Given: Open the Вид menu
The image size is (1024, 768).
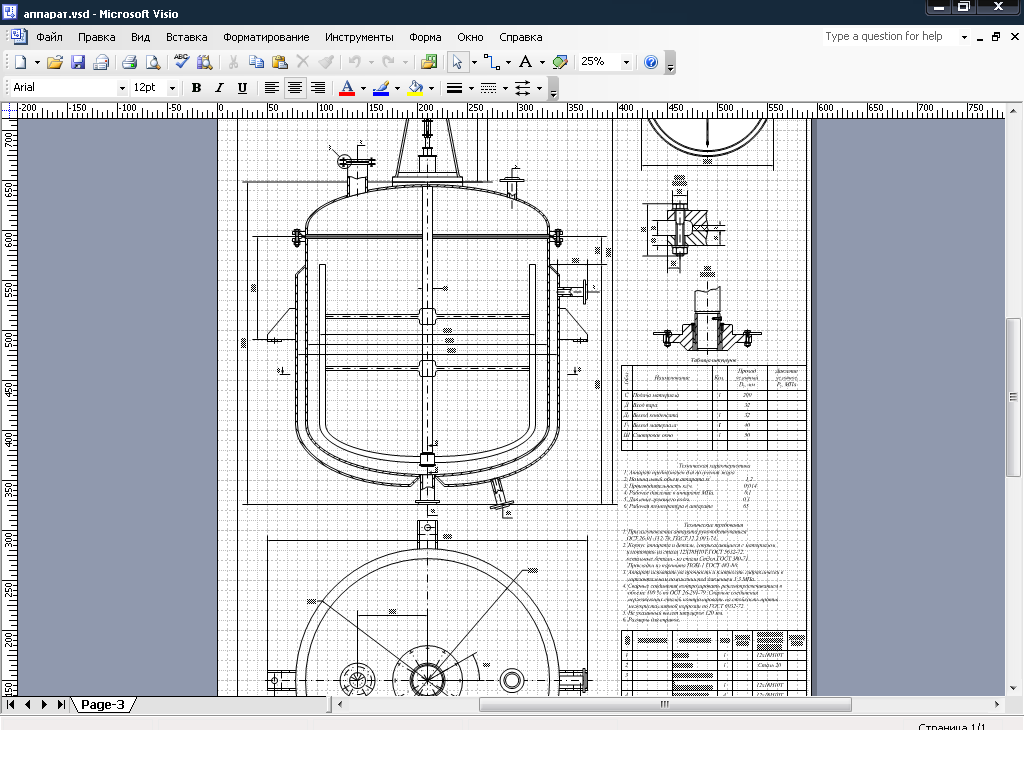Looking at the screenshot, I should 140,37.
